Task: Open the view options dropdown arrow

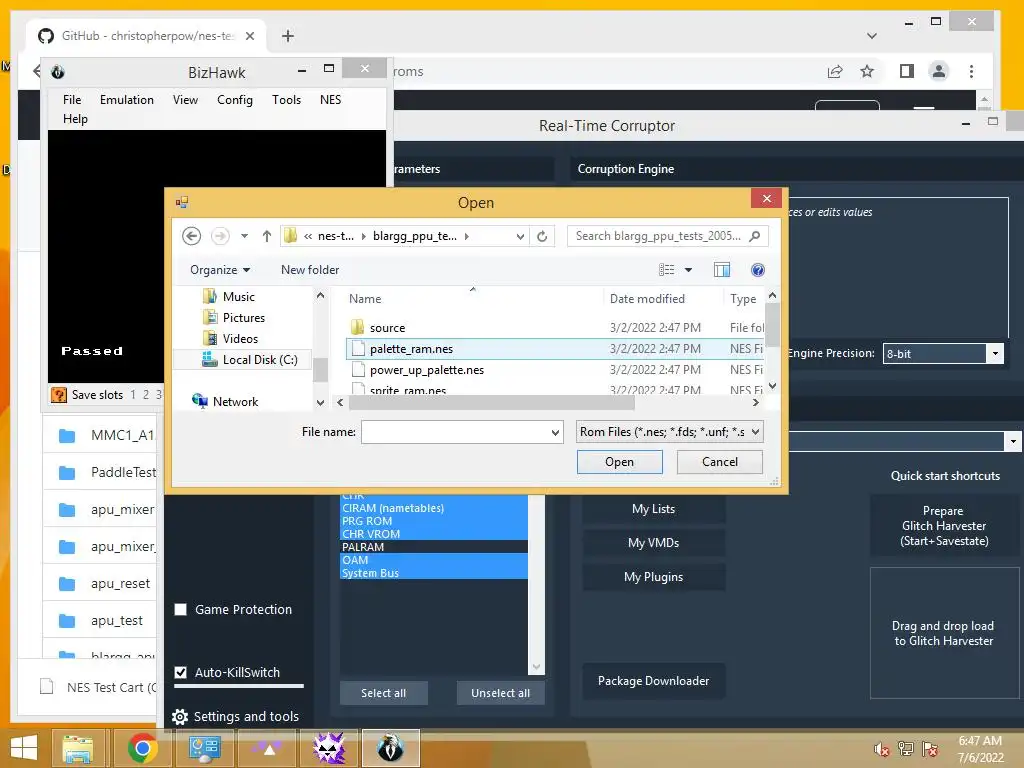Action: pyautogui.click(x=688, y=270)
